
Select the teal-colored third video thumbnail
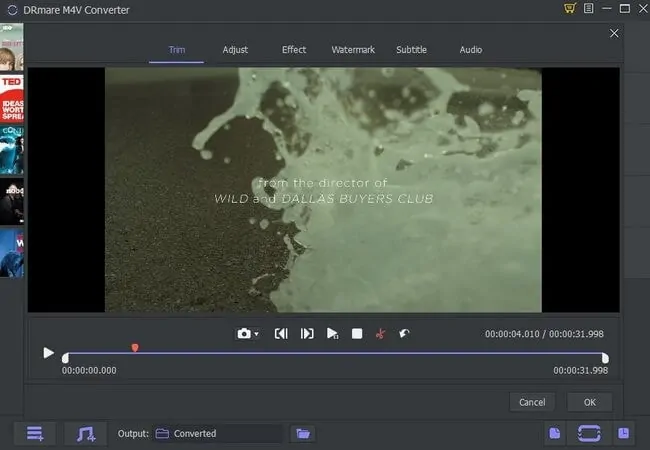(x=12, y=150)
